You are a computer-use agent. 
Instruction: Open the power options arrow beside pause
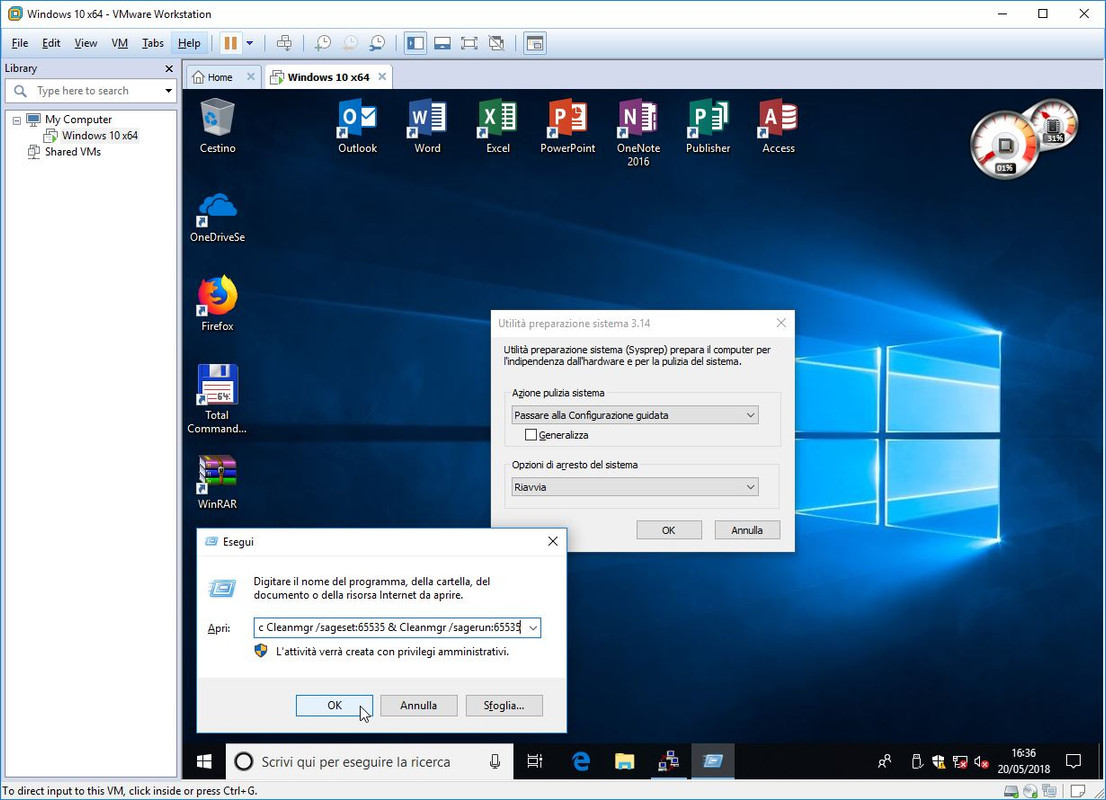coord(250,43)
